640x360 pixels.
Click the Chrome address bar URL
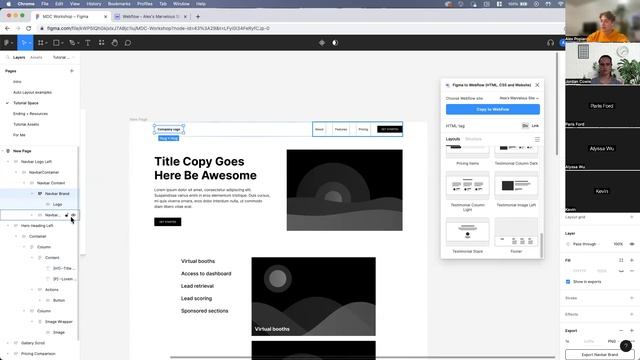click(158, 29)
